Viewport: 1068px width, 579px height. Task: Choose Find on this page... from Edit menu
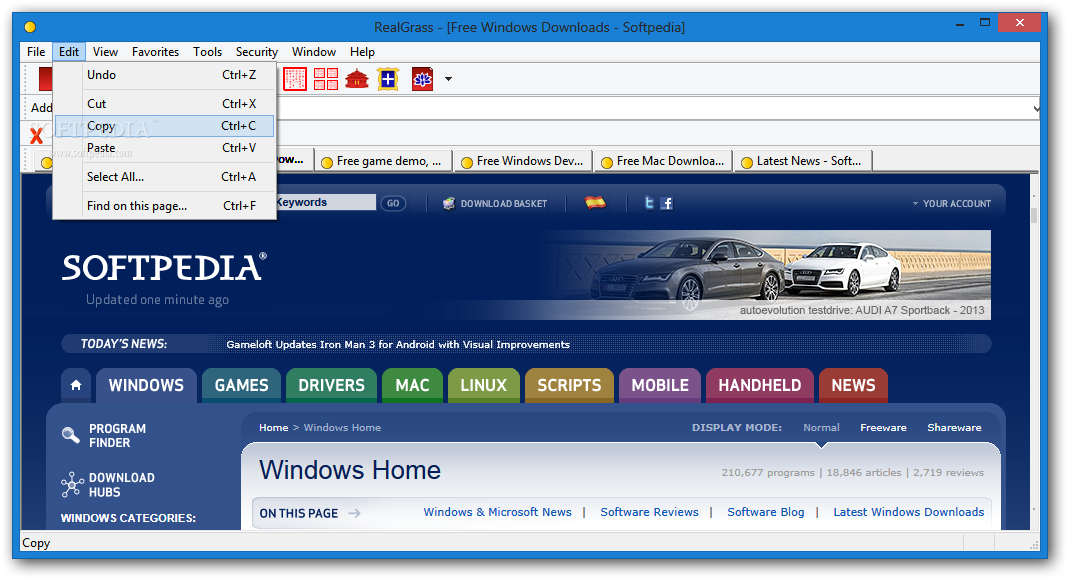[x=164, y=206]
